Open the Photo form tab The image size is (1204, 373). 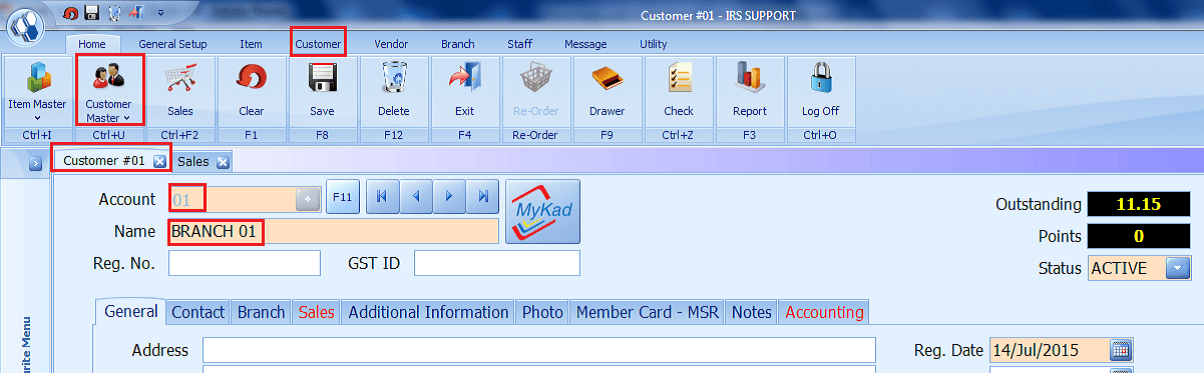(x=543, y=312)
